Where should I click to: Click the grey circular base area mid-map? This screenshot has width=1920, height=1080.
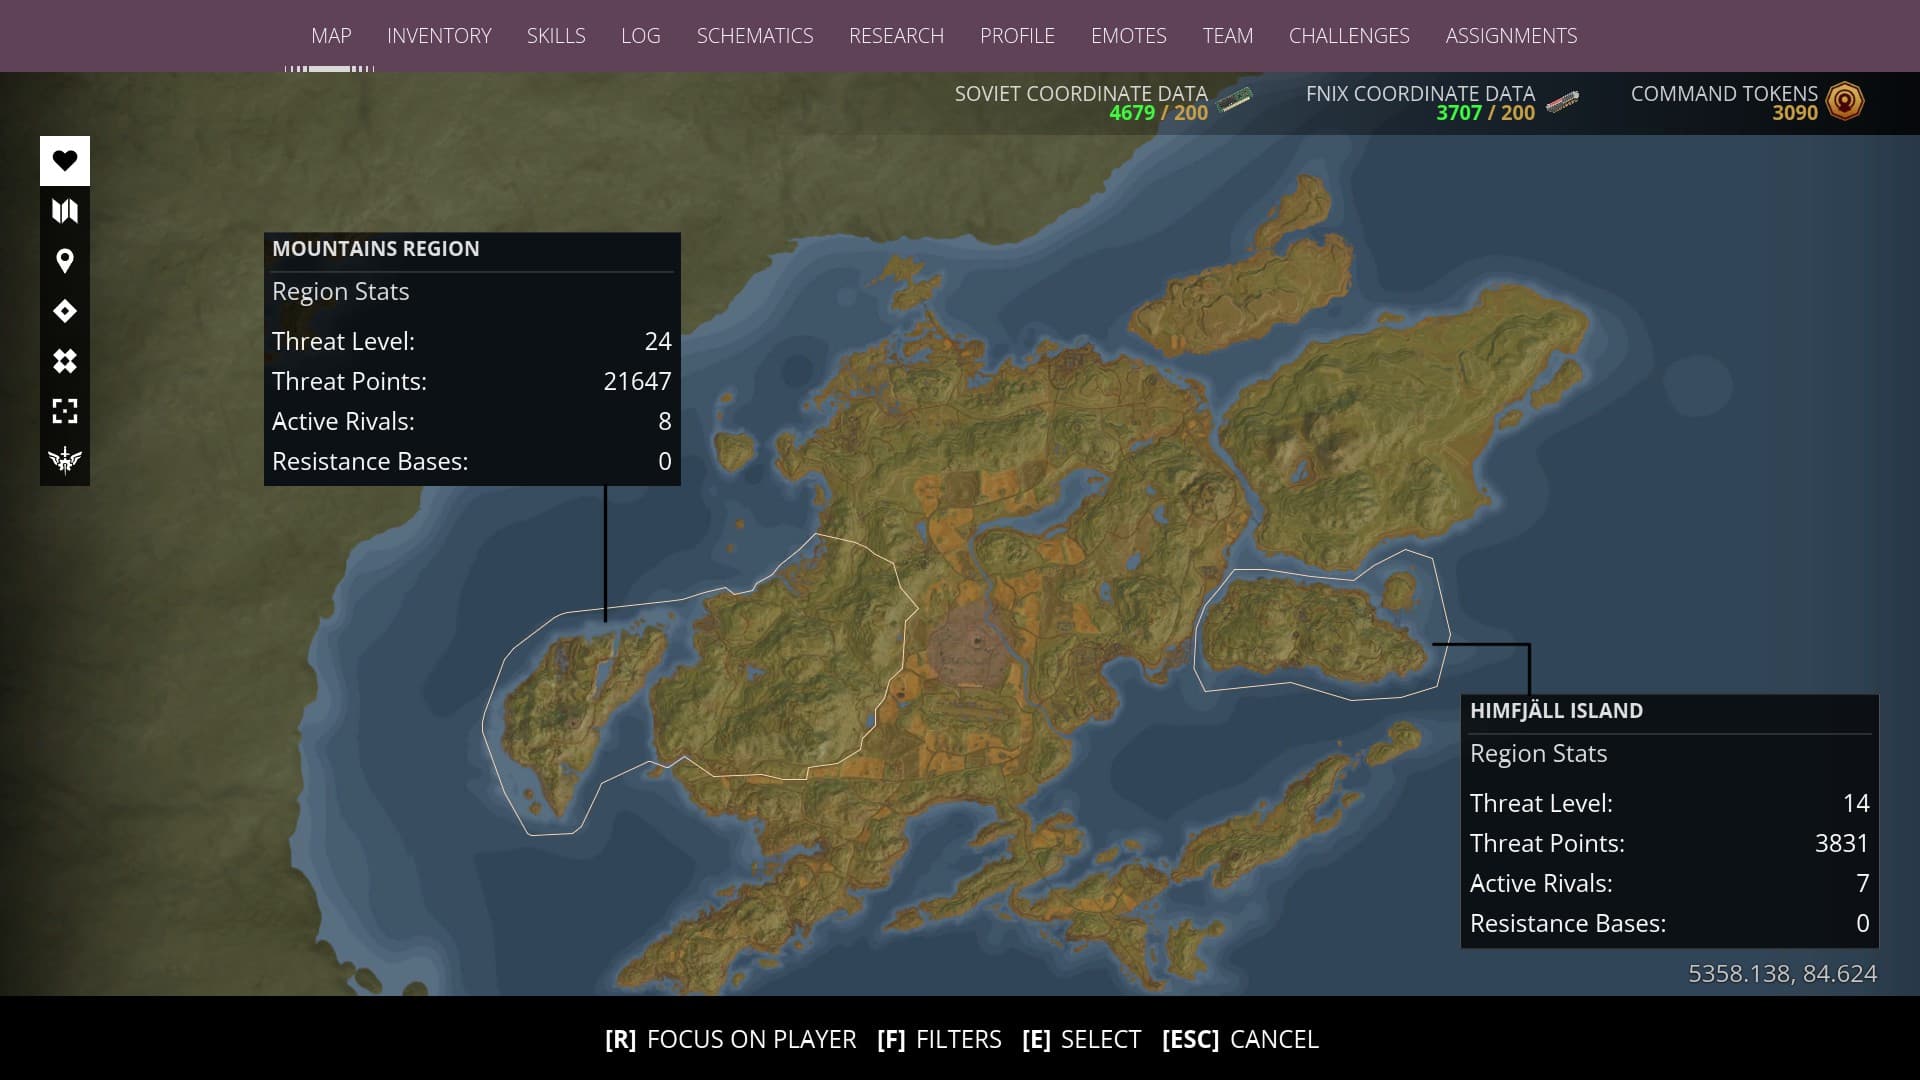coord(970,645)
